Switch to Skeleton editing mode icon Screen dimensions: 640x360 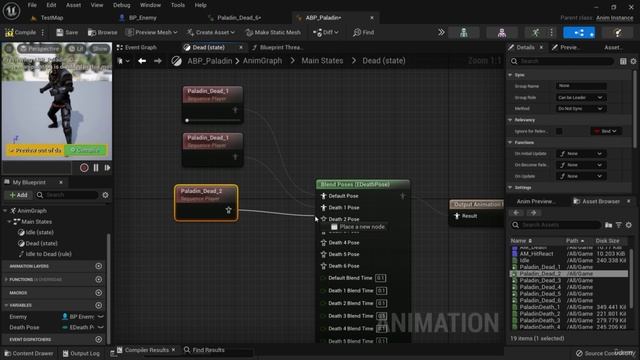[464, 33]
